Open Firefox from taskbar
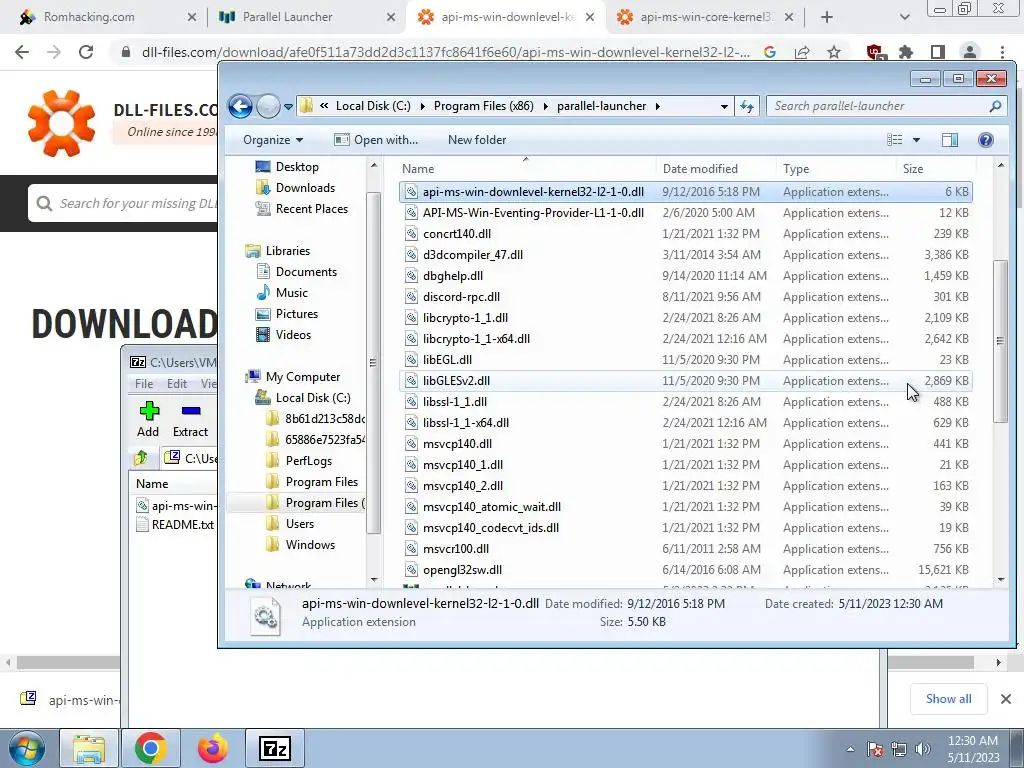The width and height of the screenshot is (1024, 768). click(x=213, y=748)
